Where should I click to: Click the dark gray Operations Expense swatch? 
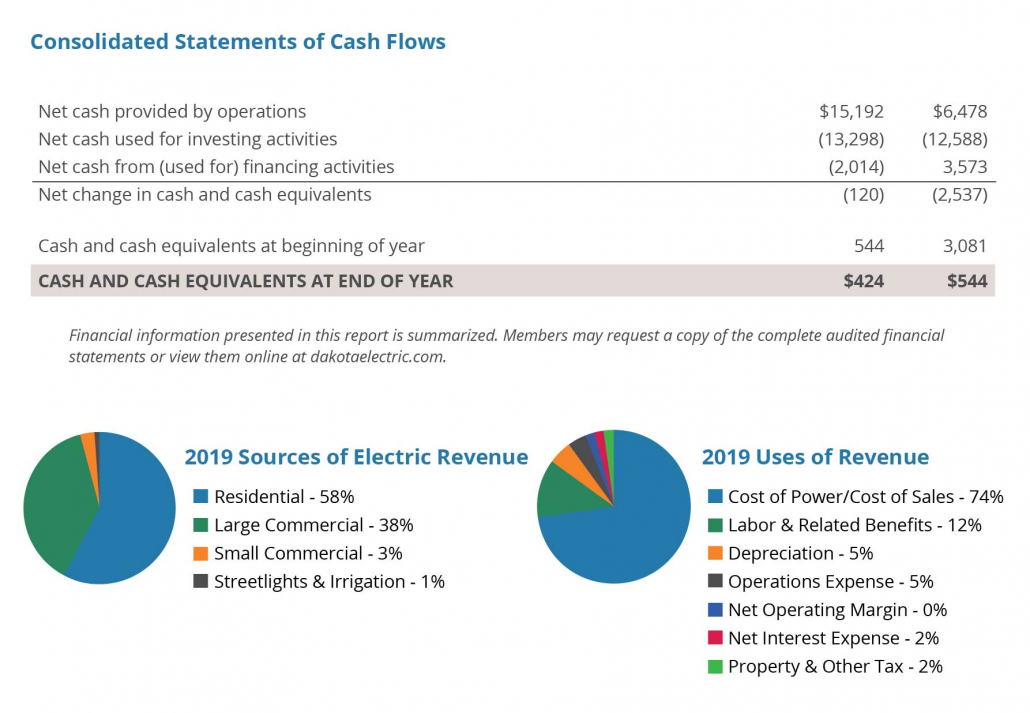[x=715, y=582]
